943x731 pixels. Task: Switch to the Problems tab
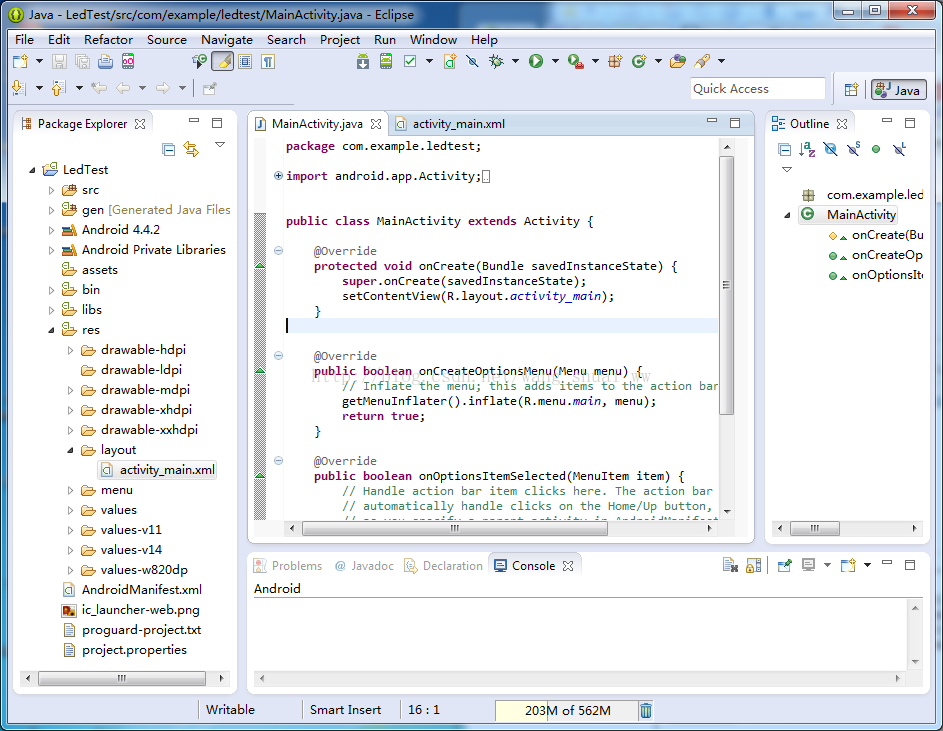coord(289,566)
